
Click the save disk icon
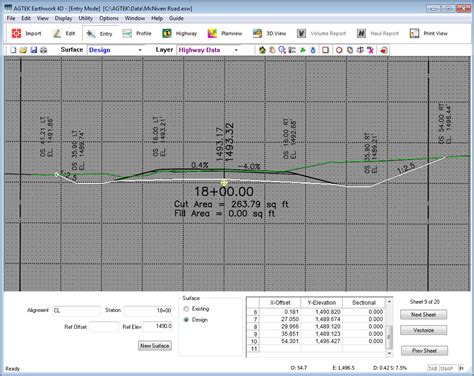pos(33,50)
